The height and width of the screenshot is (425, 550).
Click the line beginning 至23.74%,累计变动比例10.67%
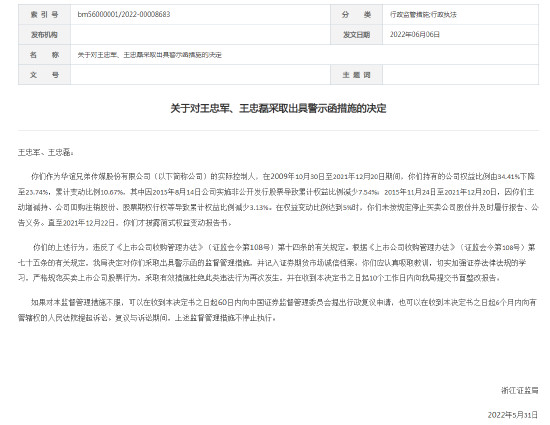tap(276, 192)
